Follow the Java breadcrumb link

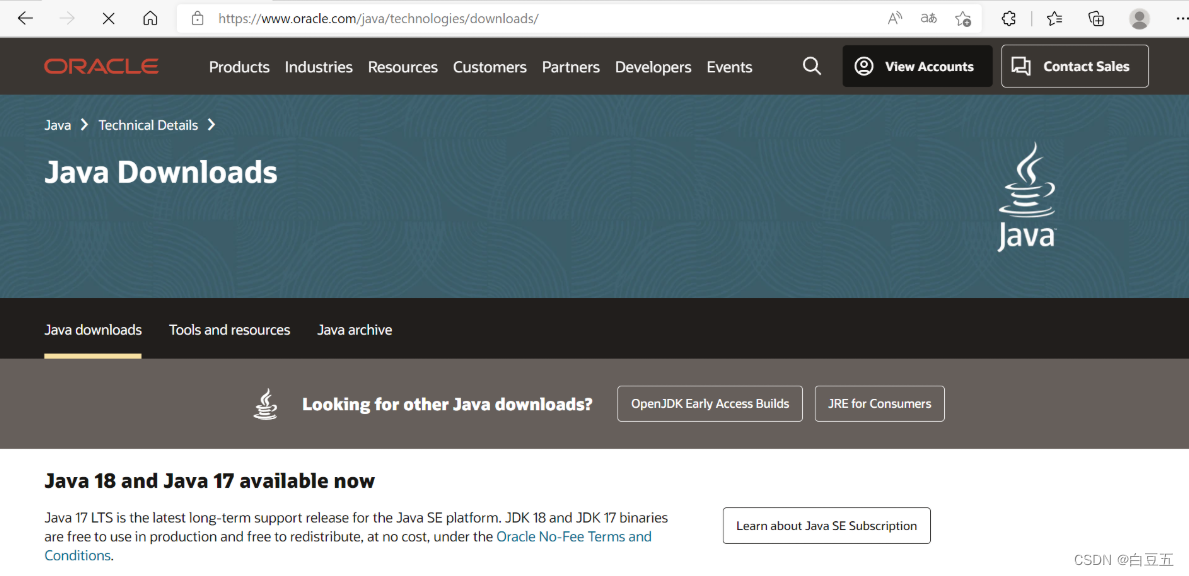coord(58,125)
